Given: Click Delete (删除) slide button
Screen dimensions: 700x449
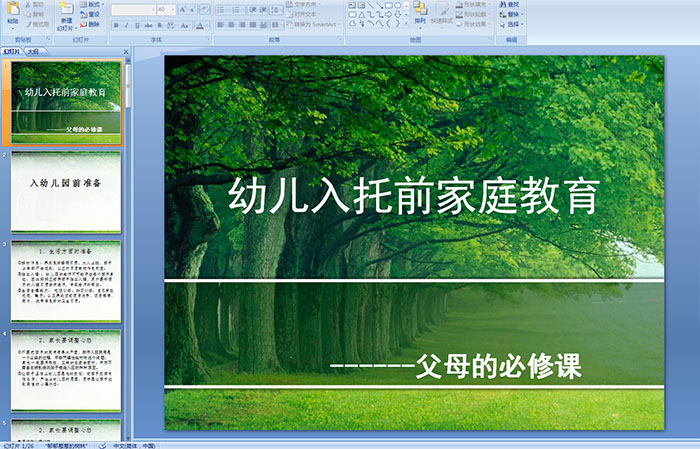Looking at the screenshot, I should click(90, 24).
